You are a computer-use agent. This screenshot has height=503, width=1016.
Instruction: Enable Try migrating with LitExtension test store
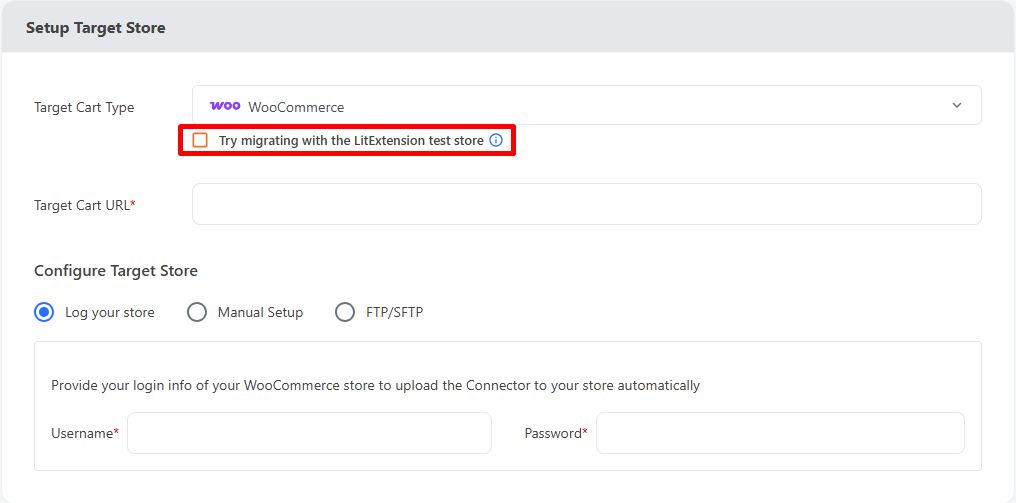coord(200,140)
